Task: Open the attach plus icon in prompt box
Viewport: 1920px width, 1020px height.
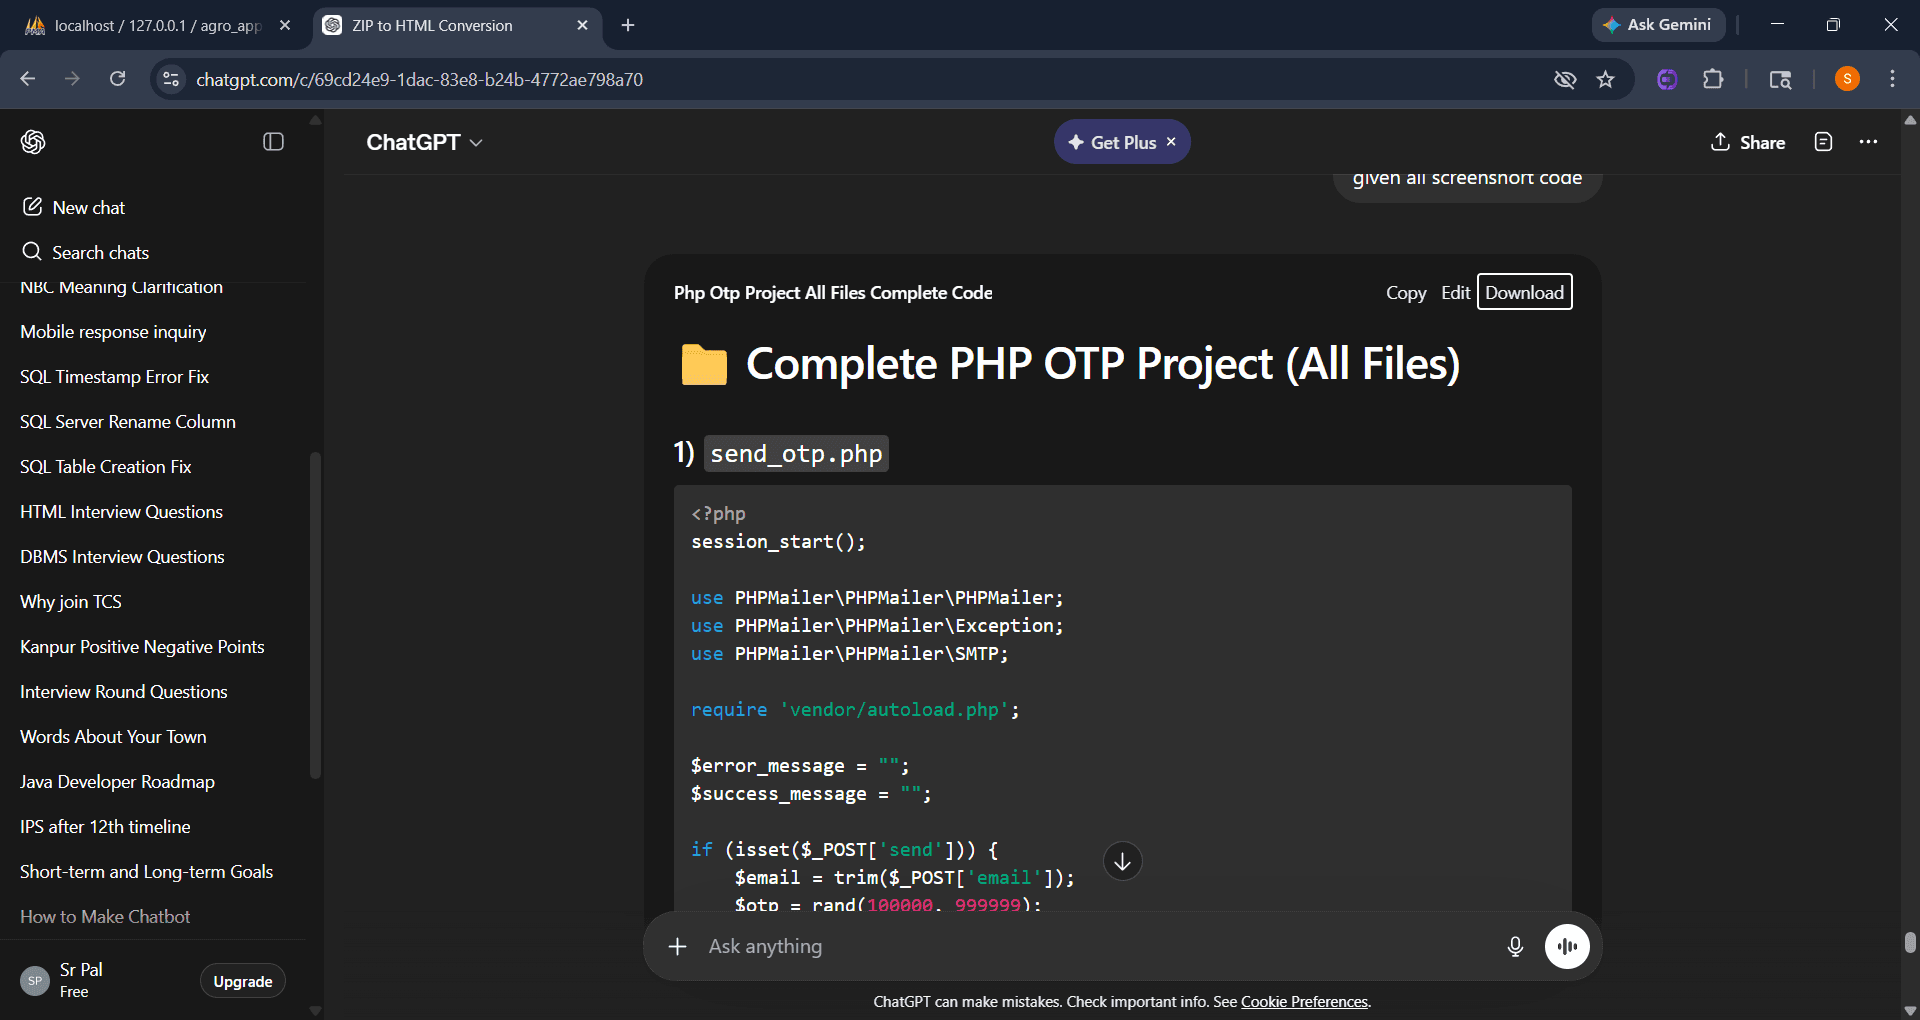Action: click(x=677, y=946)
